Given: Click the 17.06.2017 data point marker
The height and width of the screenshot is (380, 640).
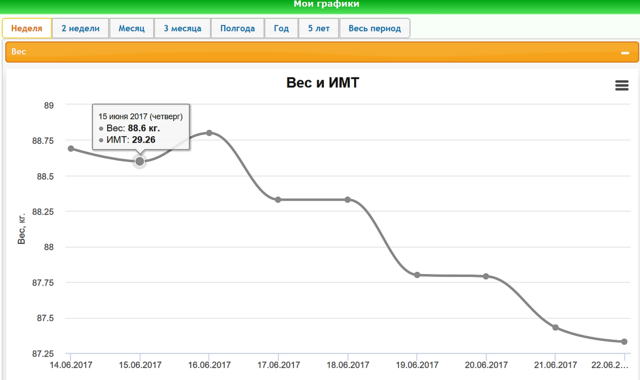Looking at the screenshot, I should pos(278,200).
